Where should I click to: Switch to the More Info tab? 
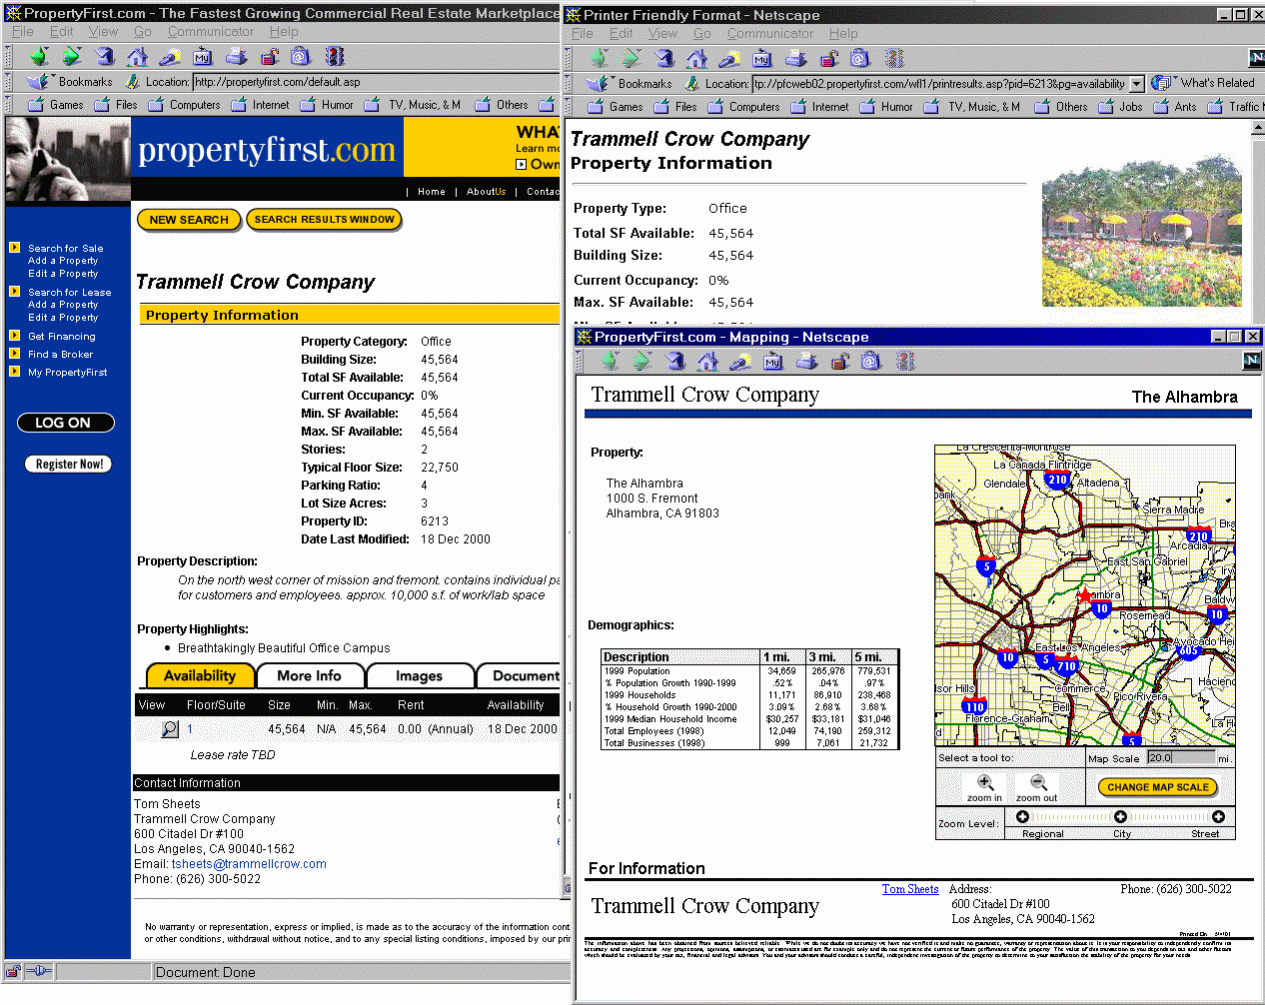[x=309, y=676]
